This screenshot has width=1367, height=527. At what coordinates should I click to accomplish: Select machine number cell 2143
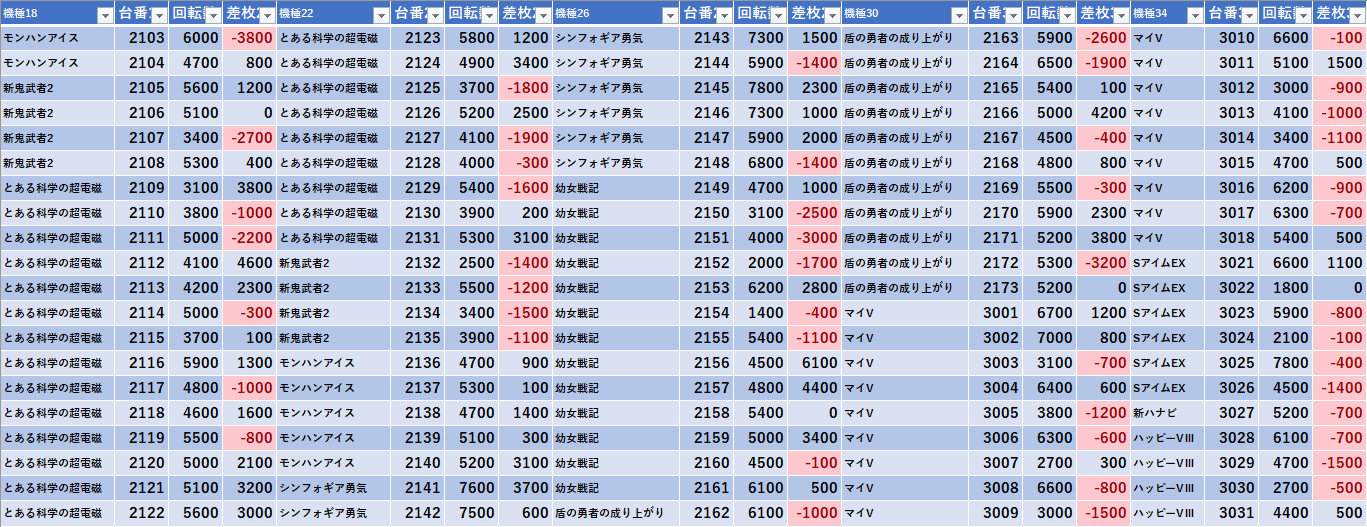pyautogui.click(x=706, y=38)
